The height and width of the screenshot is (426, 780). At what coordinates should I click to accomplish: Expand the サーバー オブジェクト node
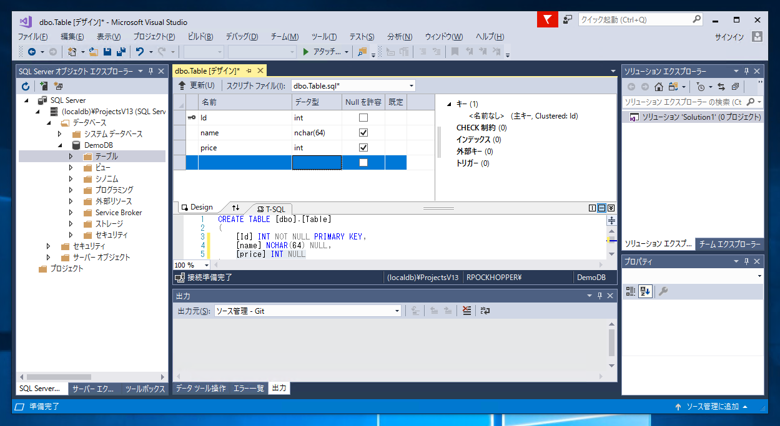point(48,257)
